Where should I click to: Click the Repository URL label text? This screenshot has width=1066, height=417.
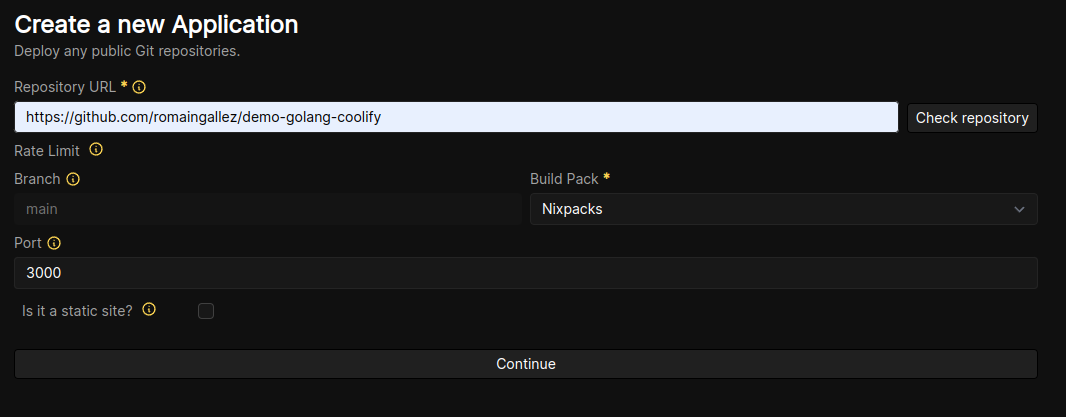(65, 87)
